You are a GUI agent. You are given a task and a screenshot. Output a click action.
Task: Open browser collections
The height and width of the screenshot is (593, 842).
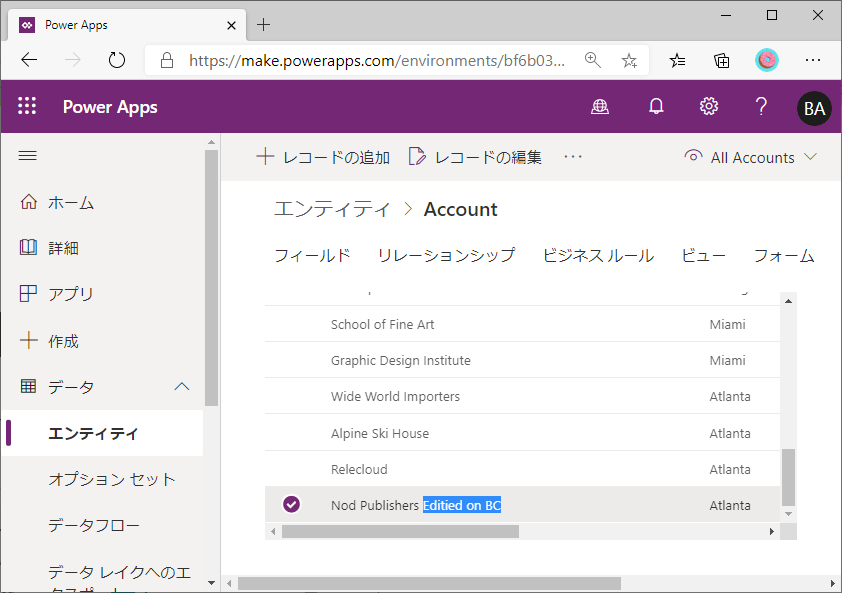721,60
